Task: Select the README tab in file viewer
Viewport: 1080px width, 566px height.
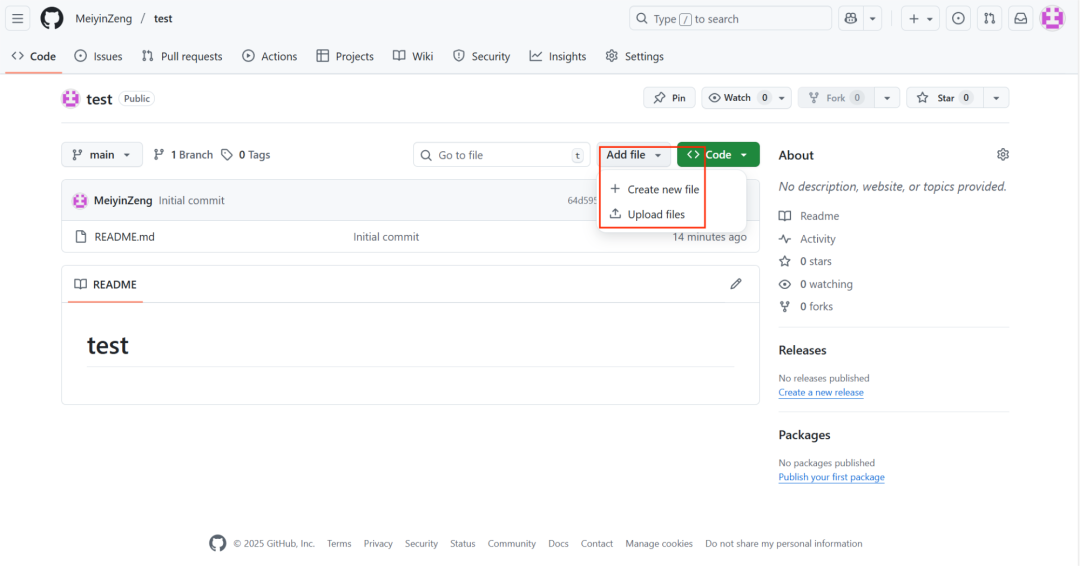Action: [x=105, y=284]
